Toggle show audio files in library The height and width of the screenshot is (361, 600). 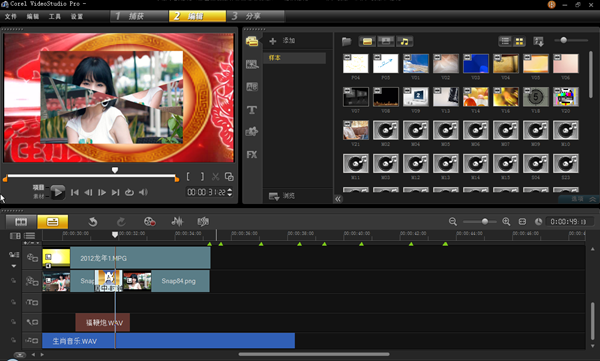pos(404,41)
